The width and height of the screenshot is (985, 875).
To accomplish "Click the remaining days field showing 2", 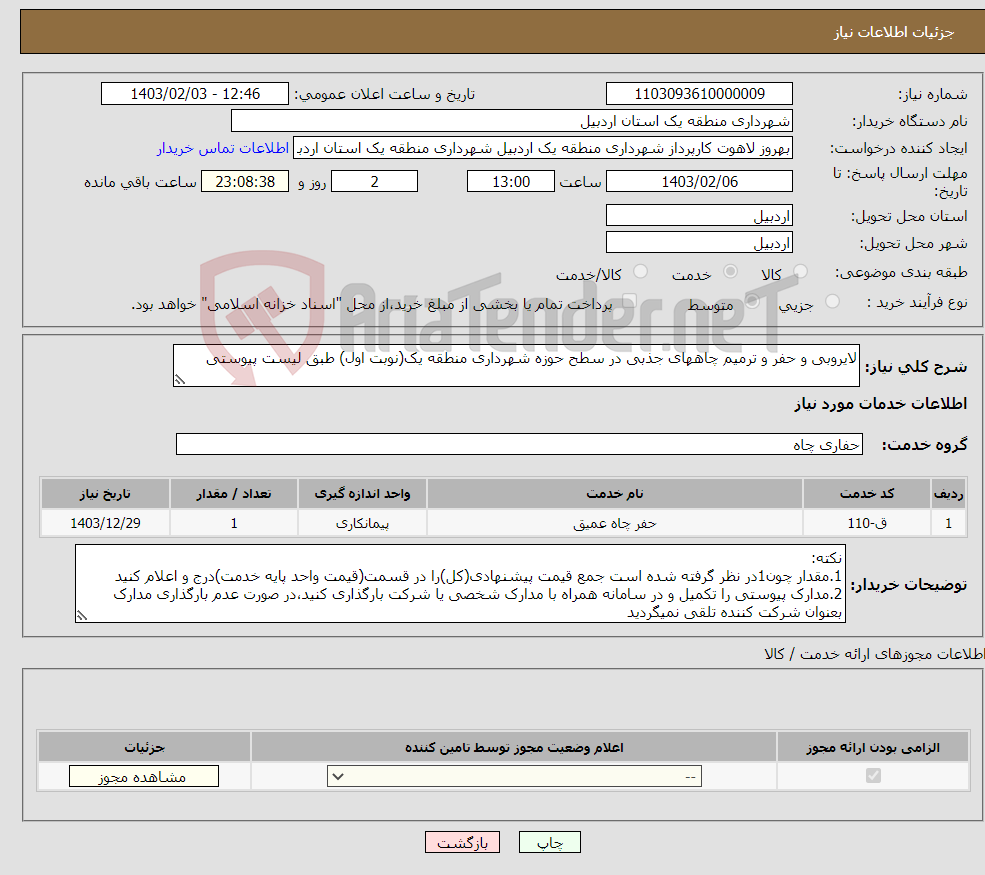I will pos(374,182).
